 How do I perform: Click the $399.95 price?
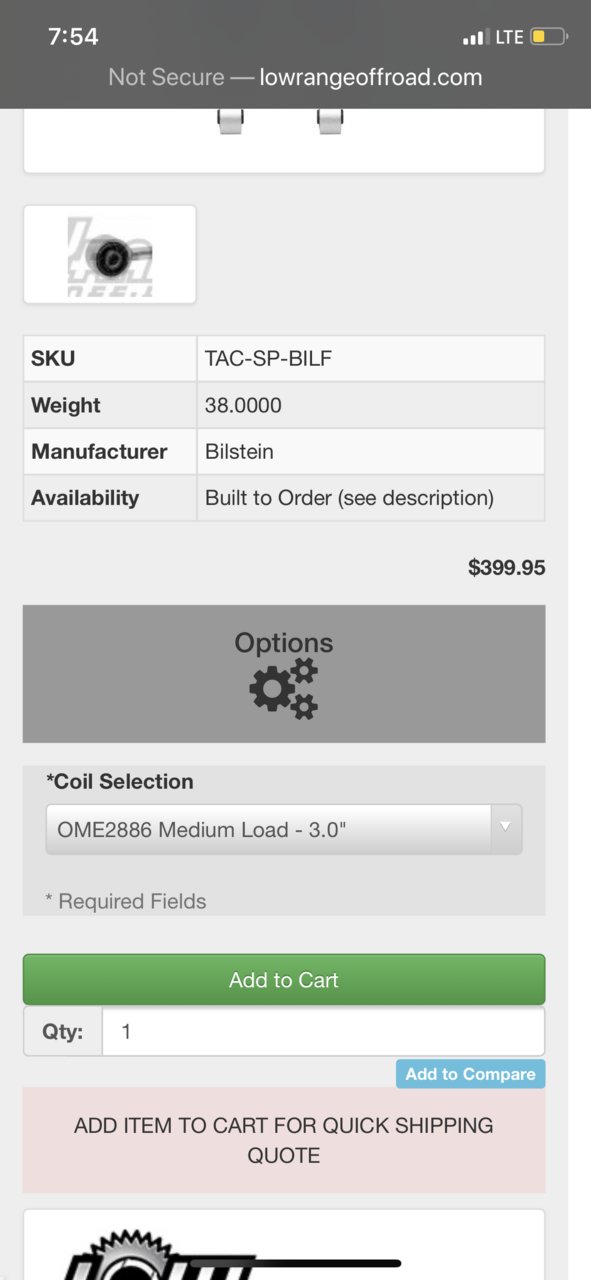(506, 567)
